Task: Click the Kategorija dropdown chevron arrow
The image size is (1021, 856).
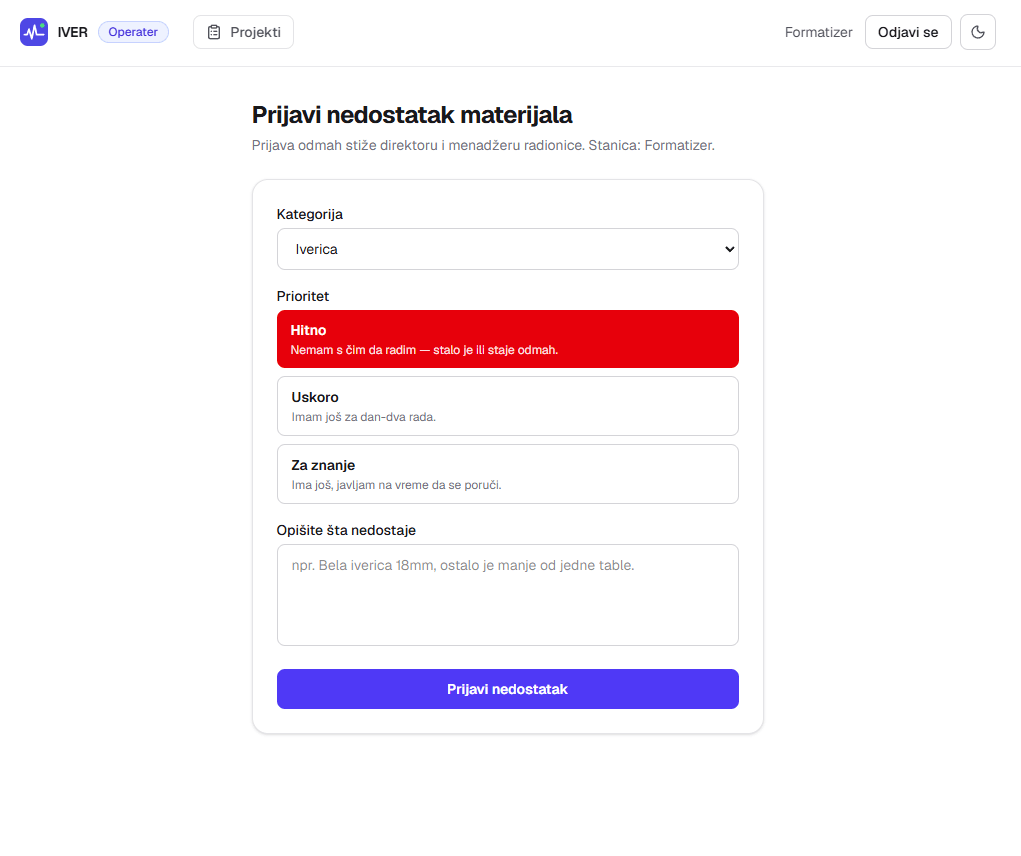Action: tap(729, 249)
